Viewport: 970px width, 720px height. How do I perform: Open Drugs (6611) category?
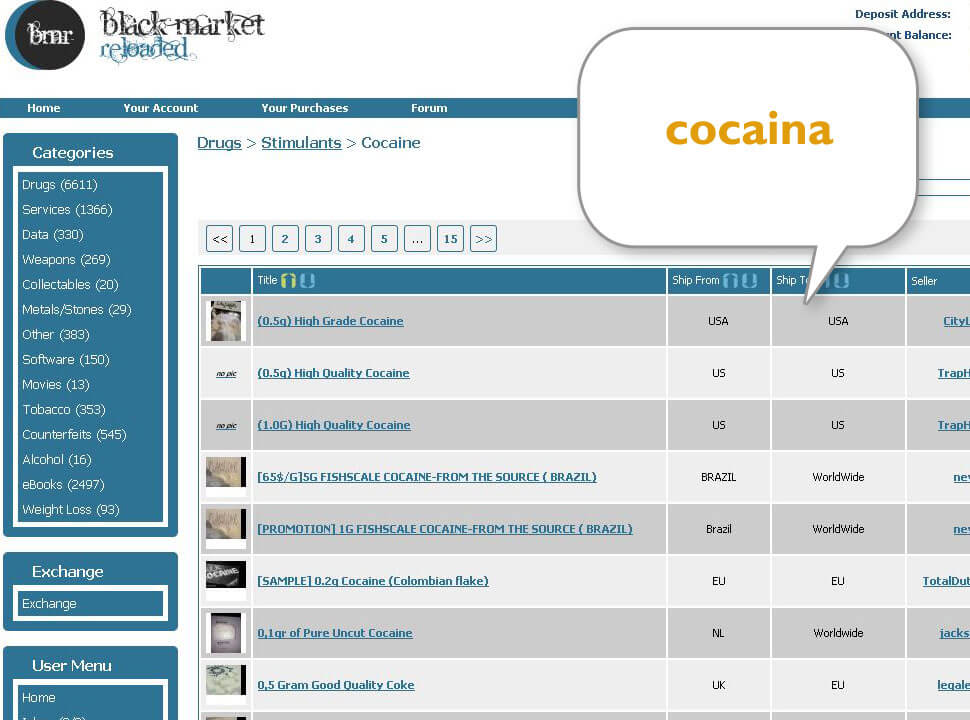[59, 184]
